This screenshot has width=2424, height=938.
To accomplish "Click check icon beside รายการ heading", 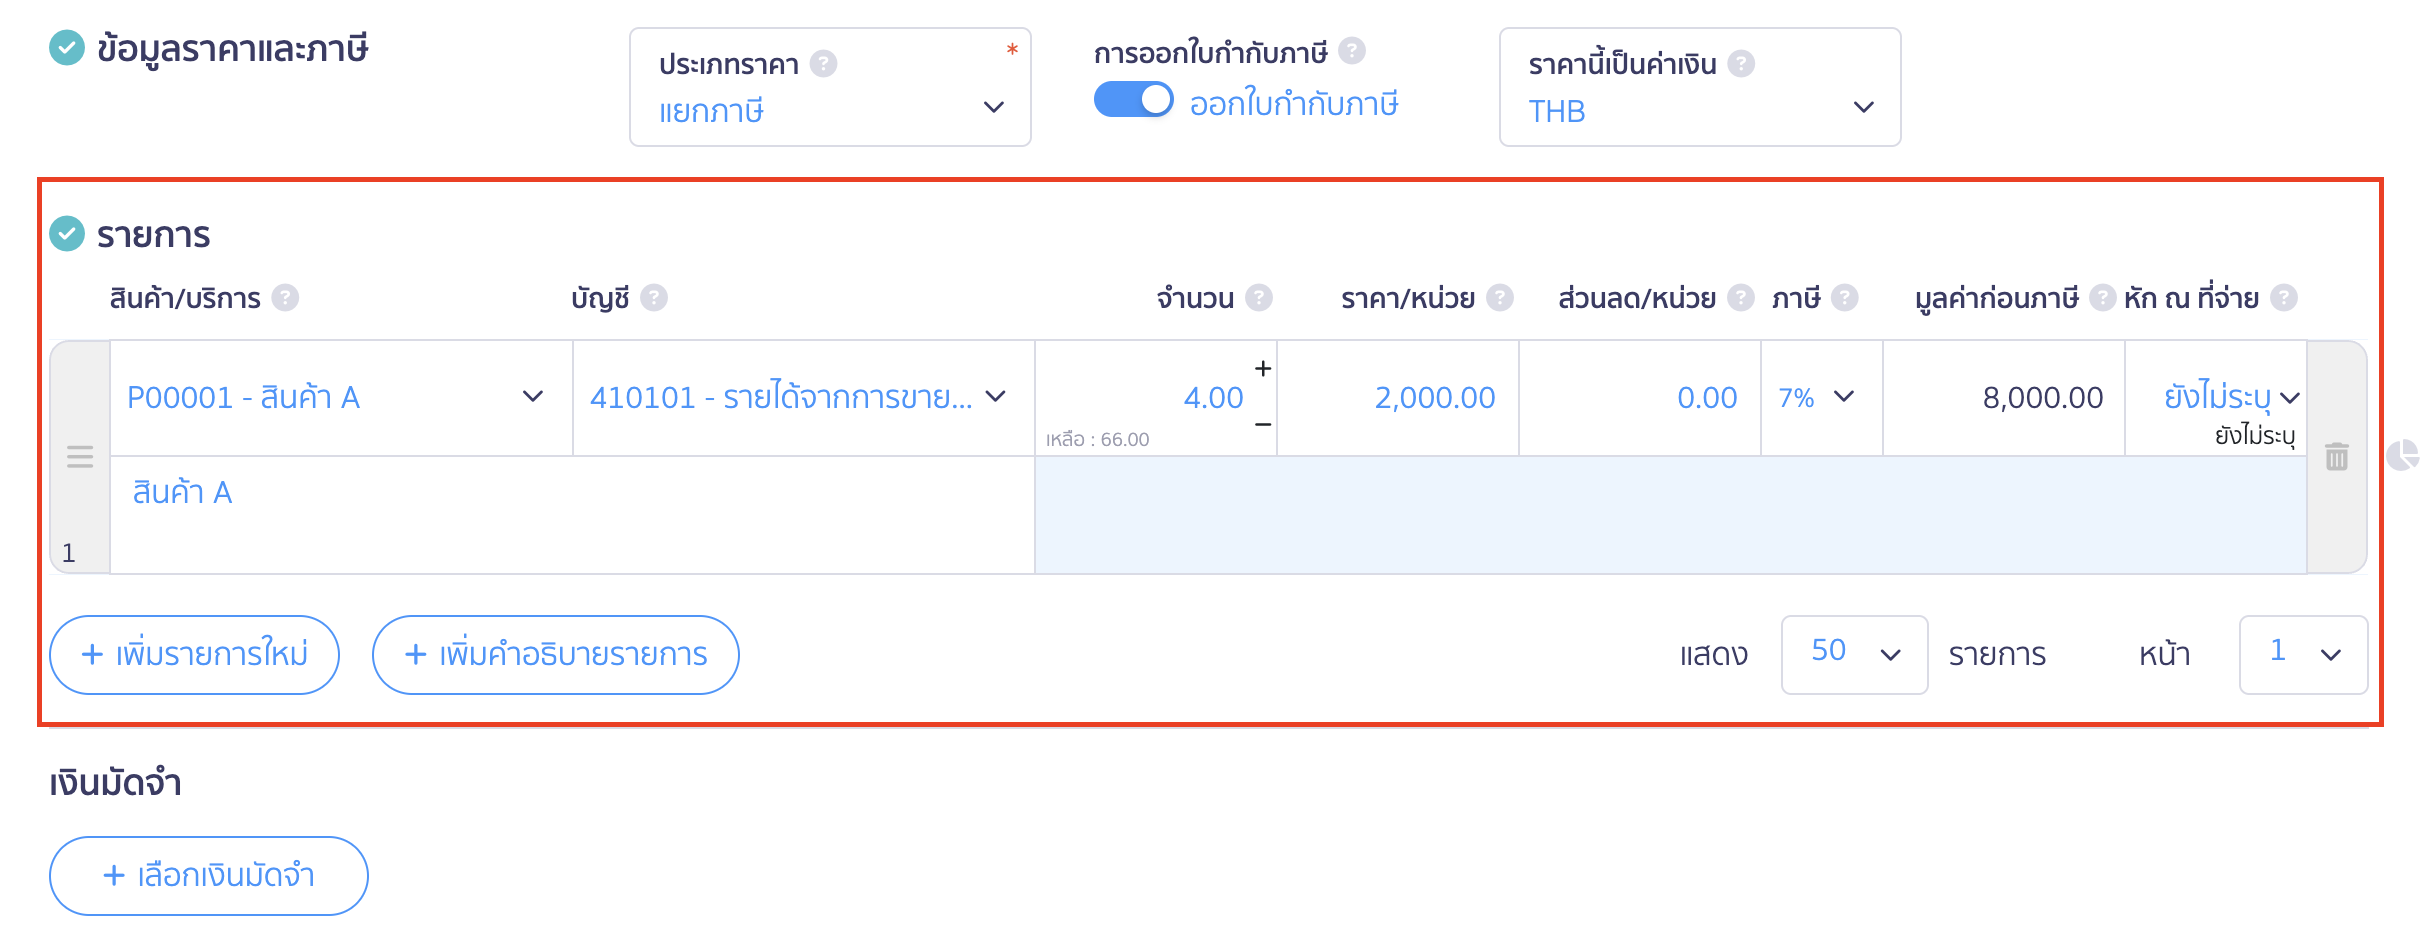I will (67, 234).
